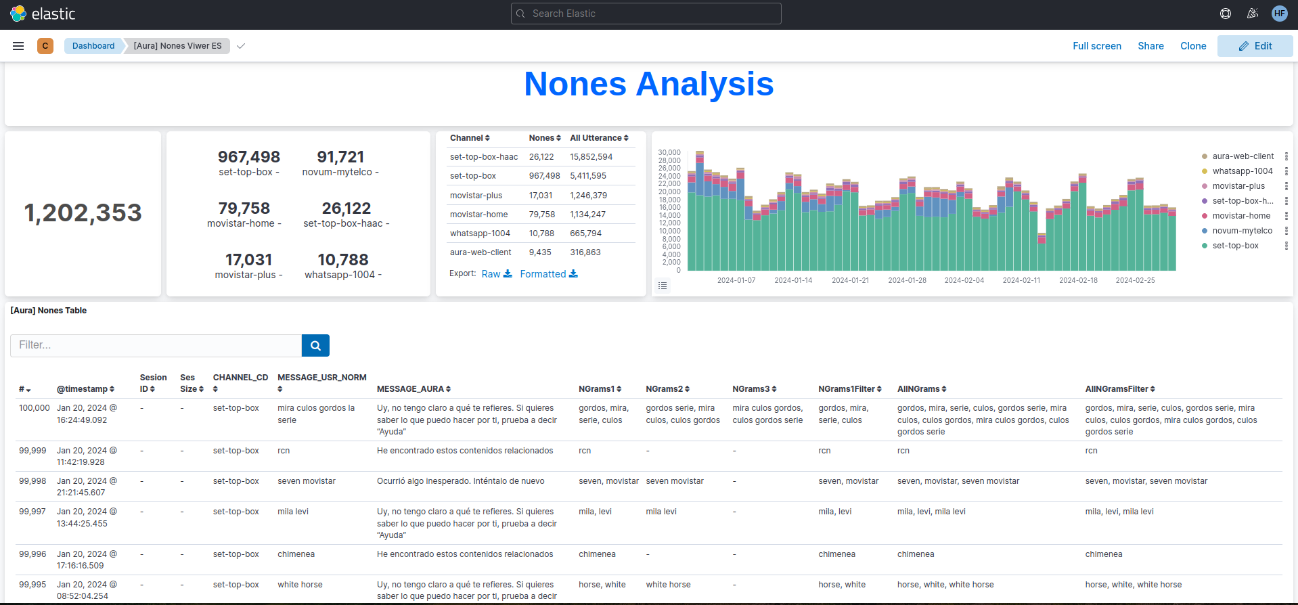
Task: Sort by MESSAGE_AURA column
Action: pos(413,388)
